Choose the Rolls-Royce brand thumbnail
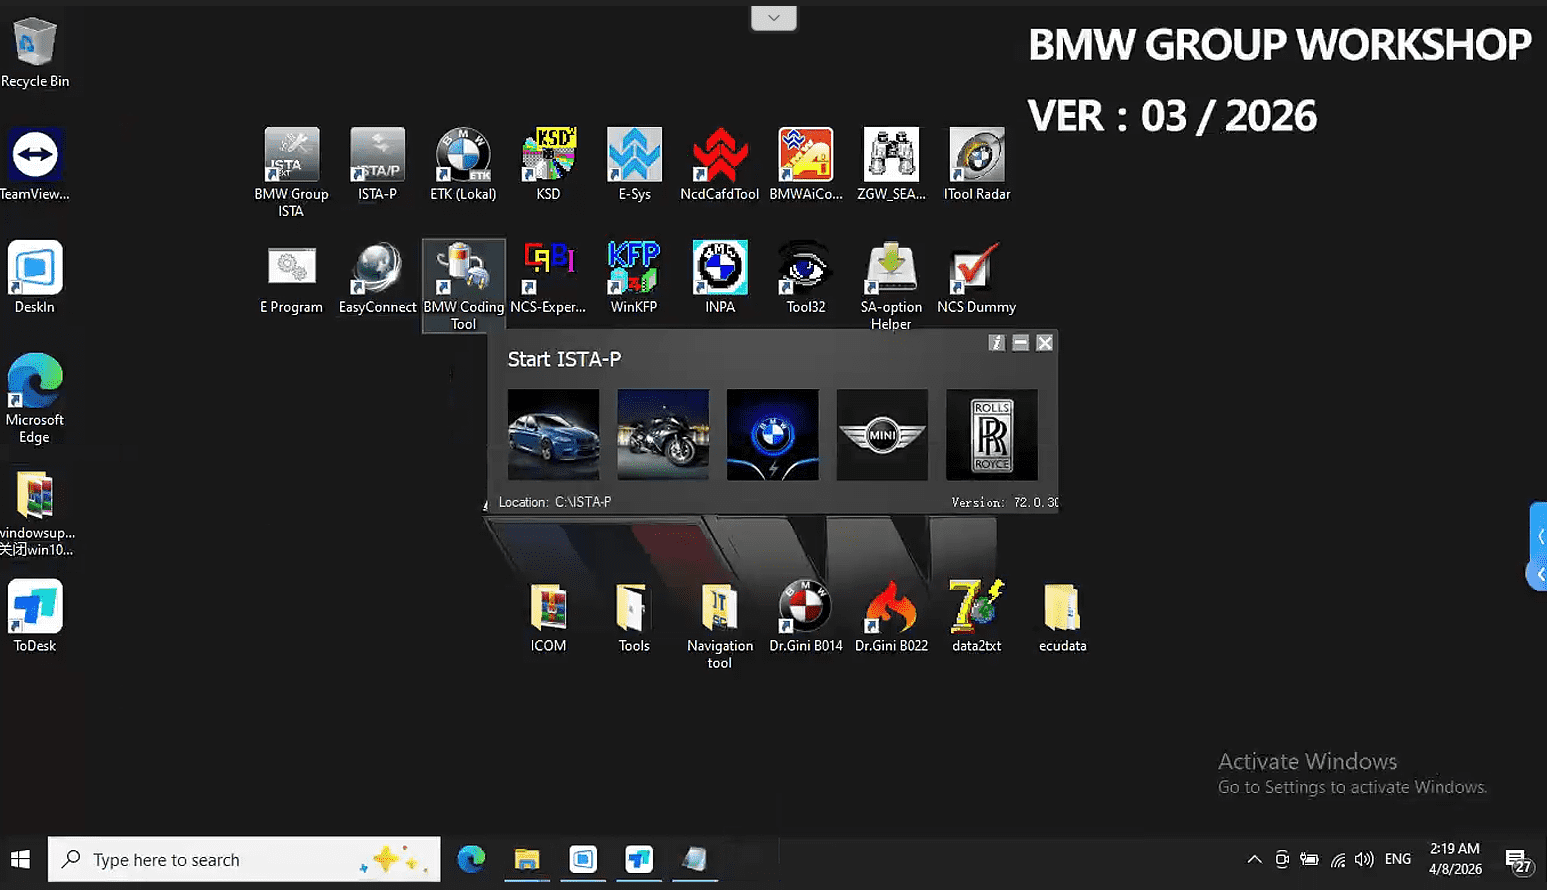1547x890 pixels. (991, 435)
